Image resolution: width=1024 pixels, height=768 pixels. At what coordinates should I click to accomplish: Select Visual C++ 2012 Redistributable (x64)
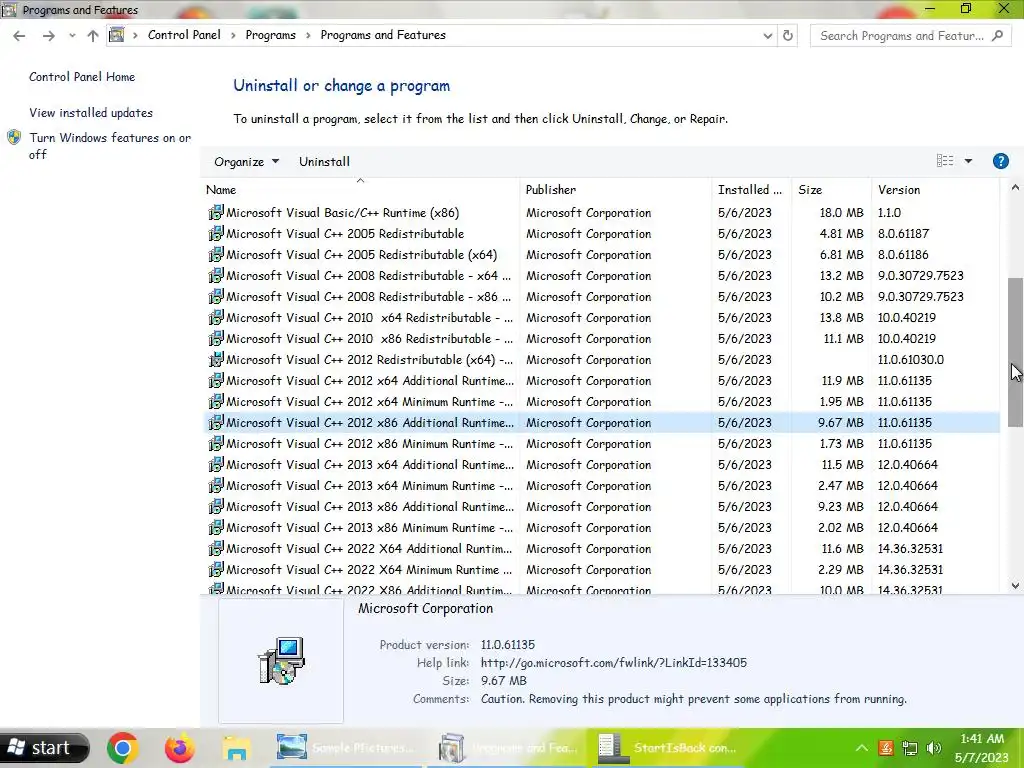click(601, 360)
